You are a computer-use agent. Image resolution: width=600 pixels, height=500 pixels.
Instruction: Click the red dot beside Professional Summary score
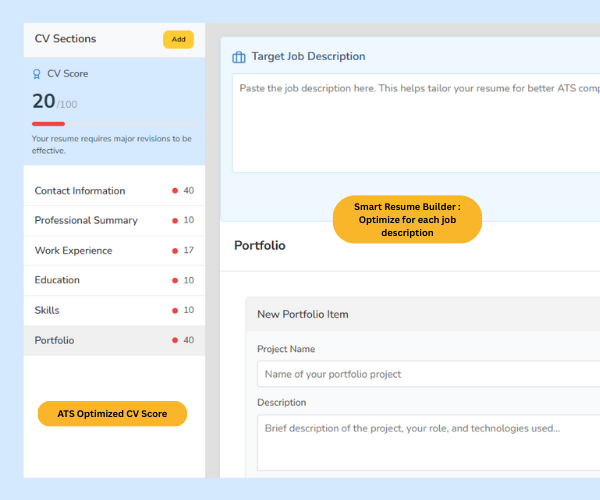pos(174,220)
